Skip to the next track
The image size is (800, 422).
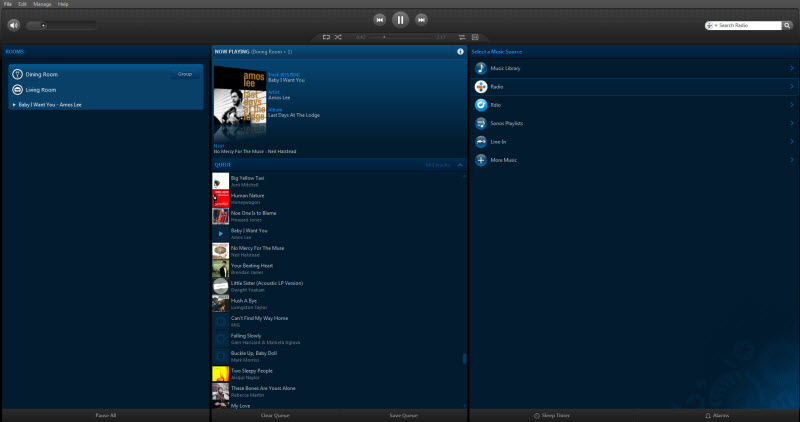[422, 19]
